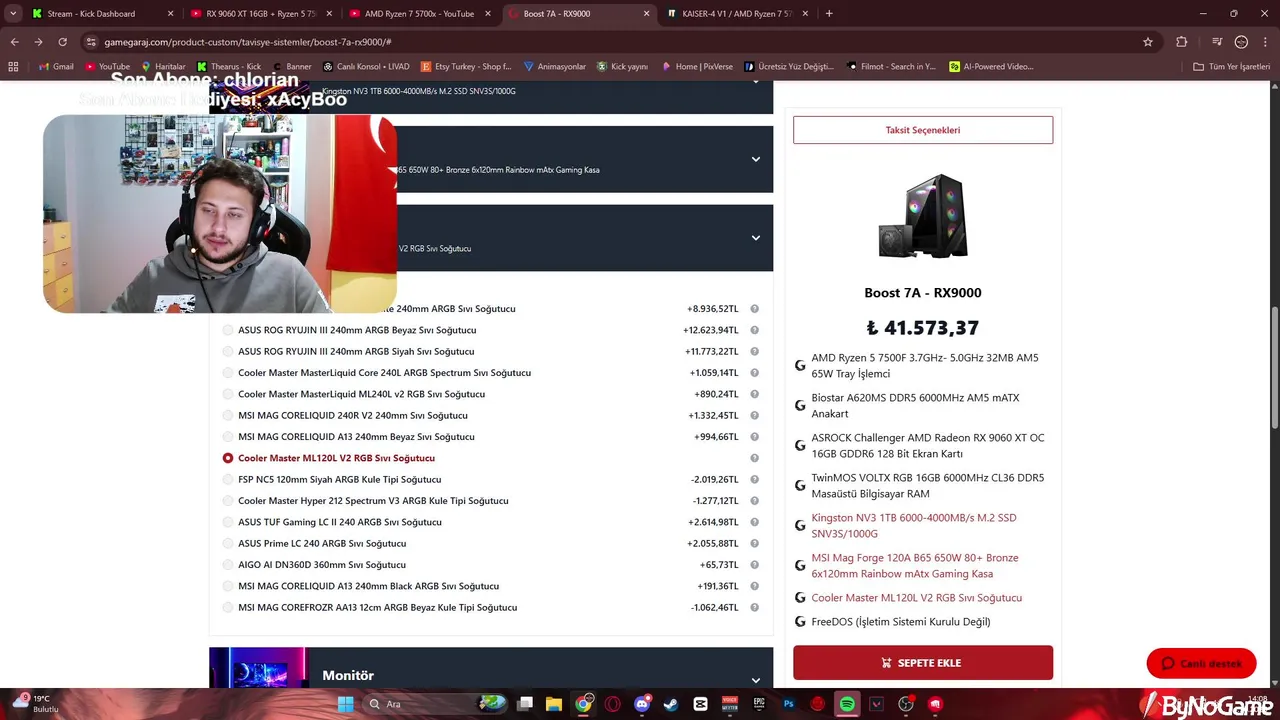Open Voicemeeter from the taskbar
The height and width of the screenshot is (720, 1280).
(x=730, y=704)
